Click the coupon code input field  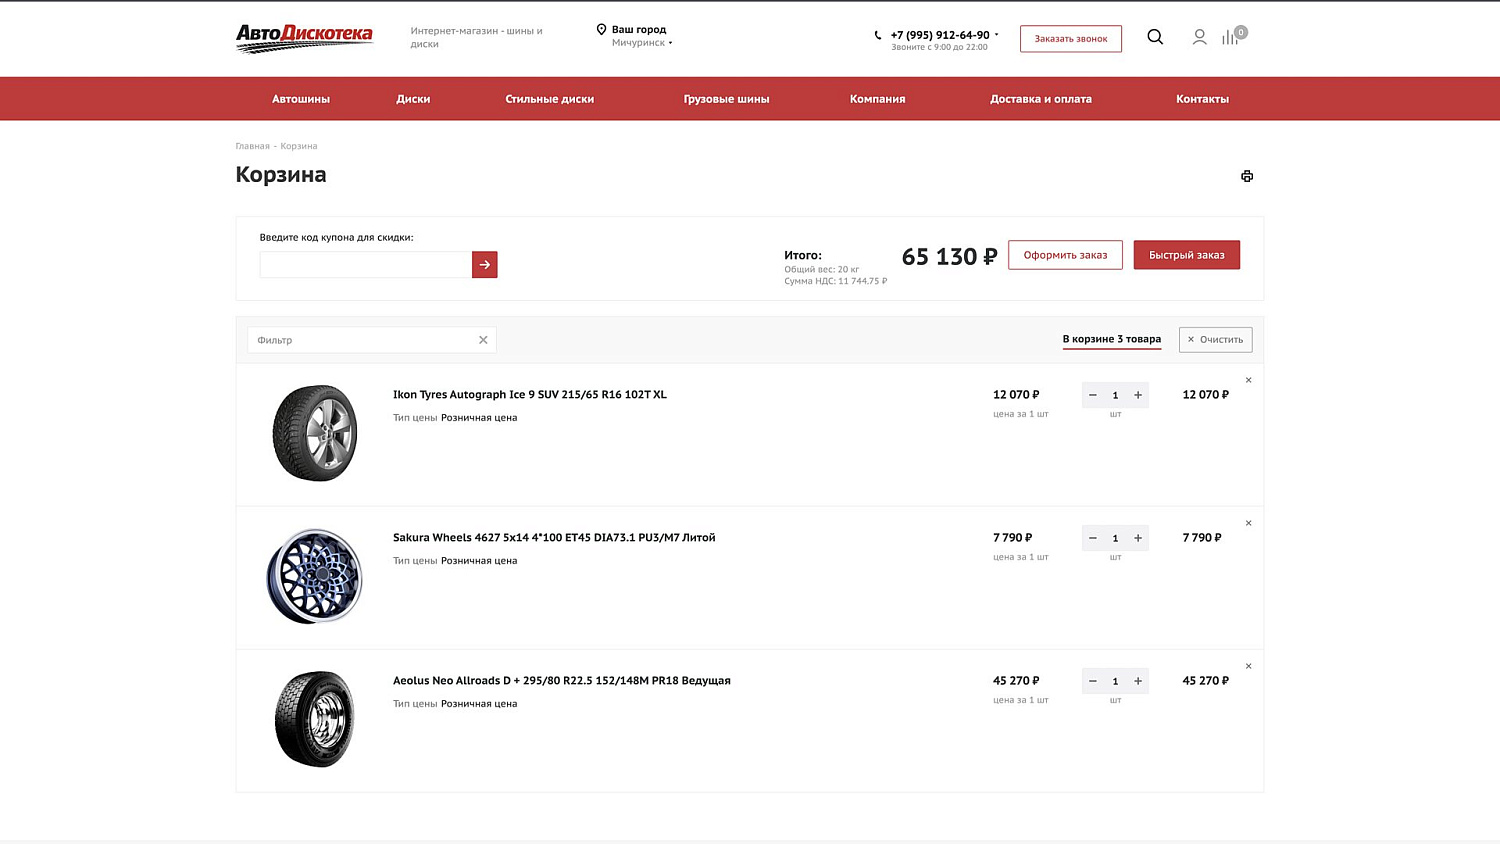365,265
